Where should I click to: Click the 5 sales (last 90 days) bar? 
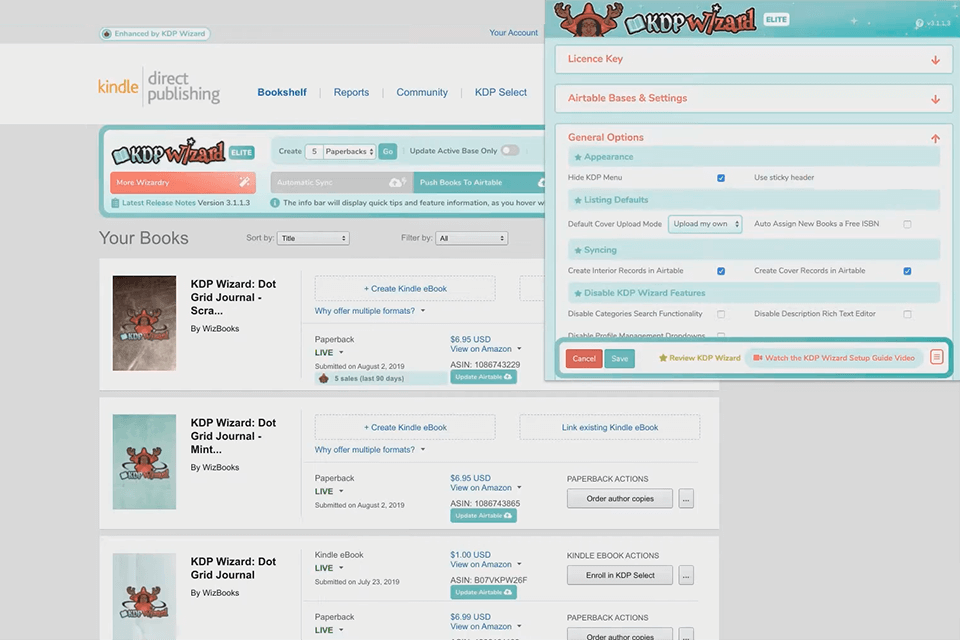pyautogui.click(x=381, y=378)
